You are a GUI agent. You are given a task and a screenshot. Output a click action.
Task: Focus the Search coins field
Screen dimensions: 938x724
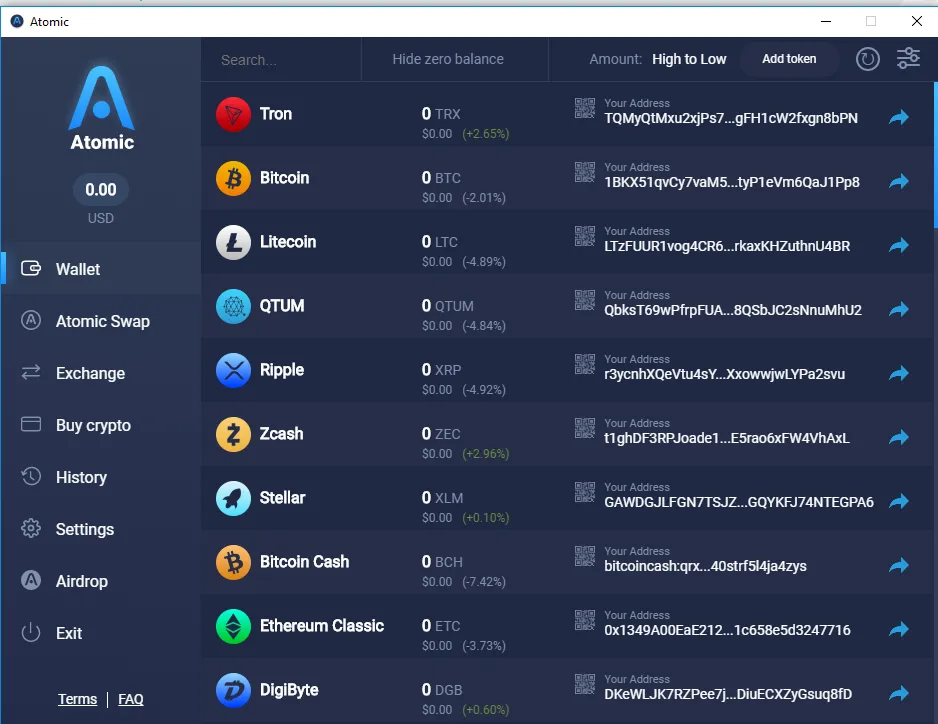[281, 60]
